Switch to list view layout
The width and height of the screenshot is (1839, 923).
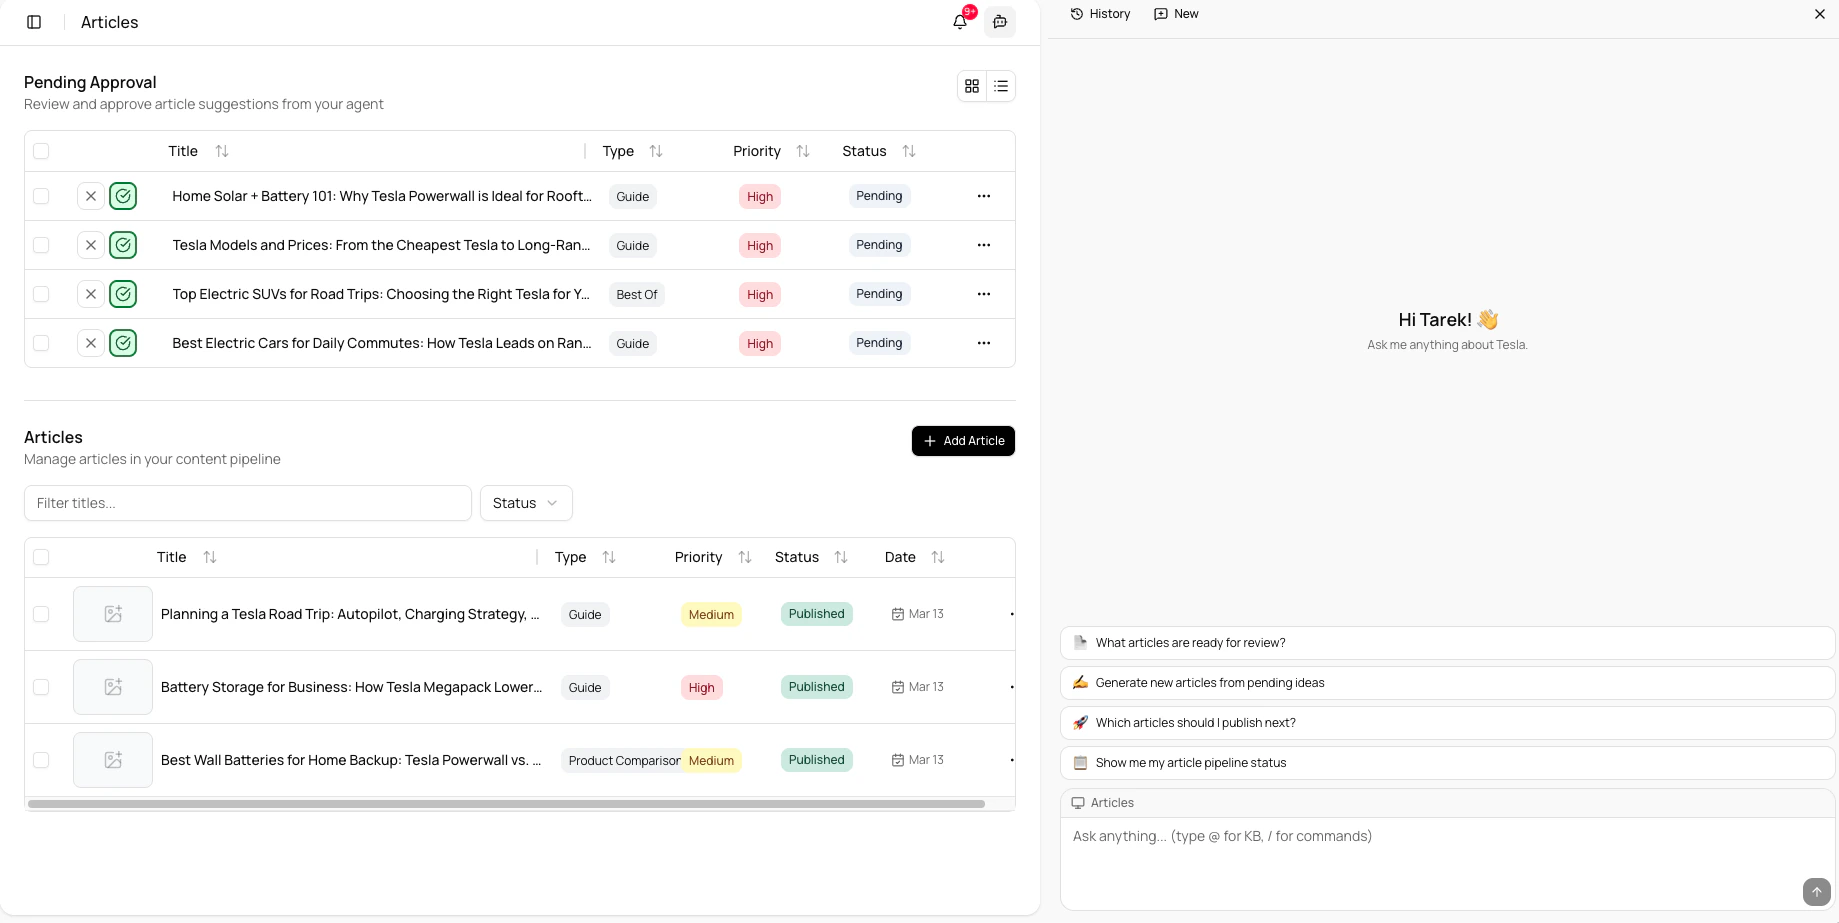coord(1001,87)
